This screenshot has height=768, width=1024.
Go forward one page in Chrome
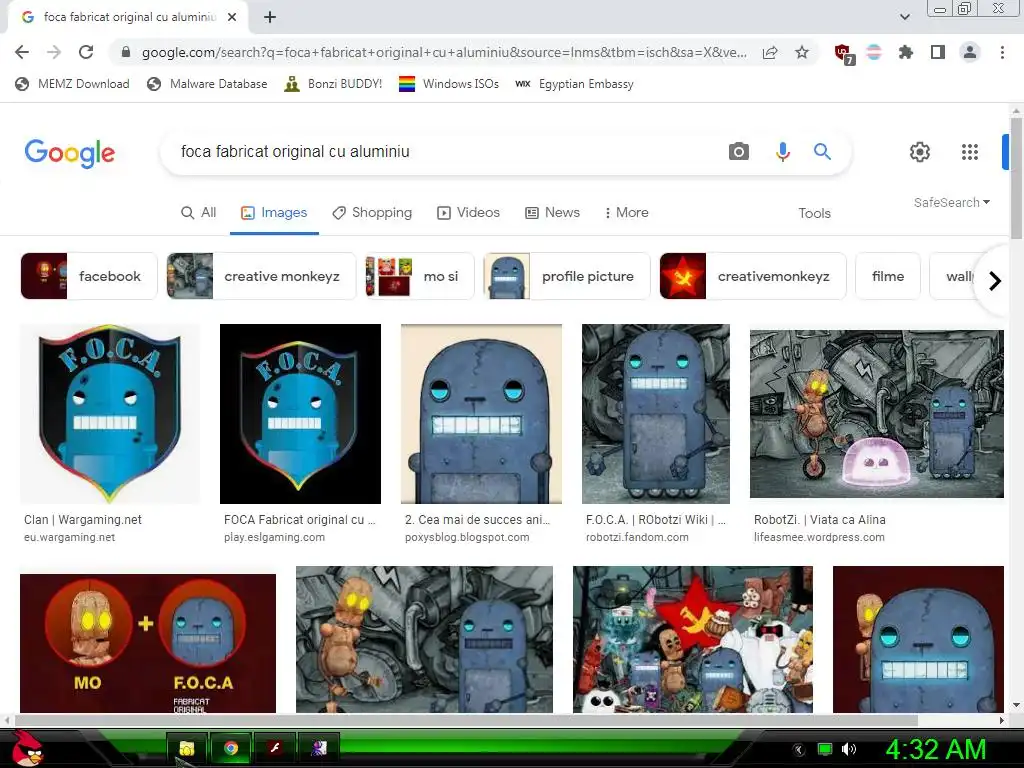[x=54, y=52]
